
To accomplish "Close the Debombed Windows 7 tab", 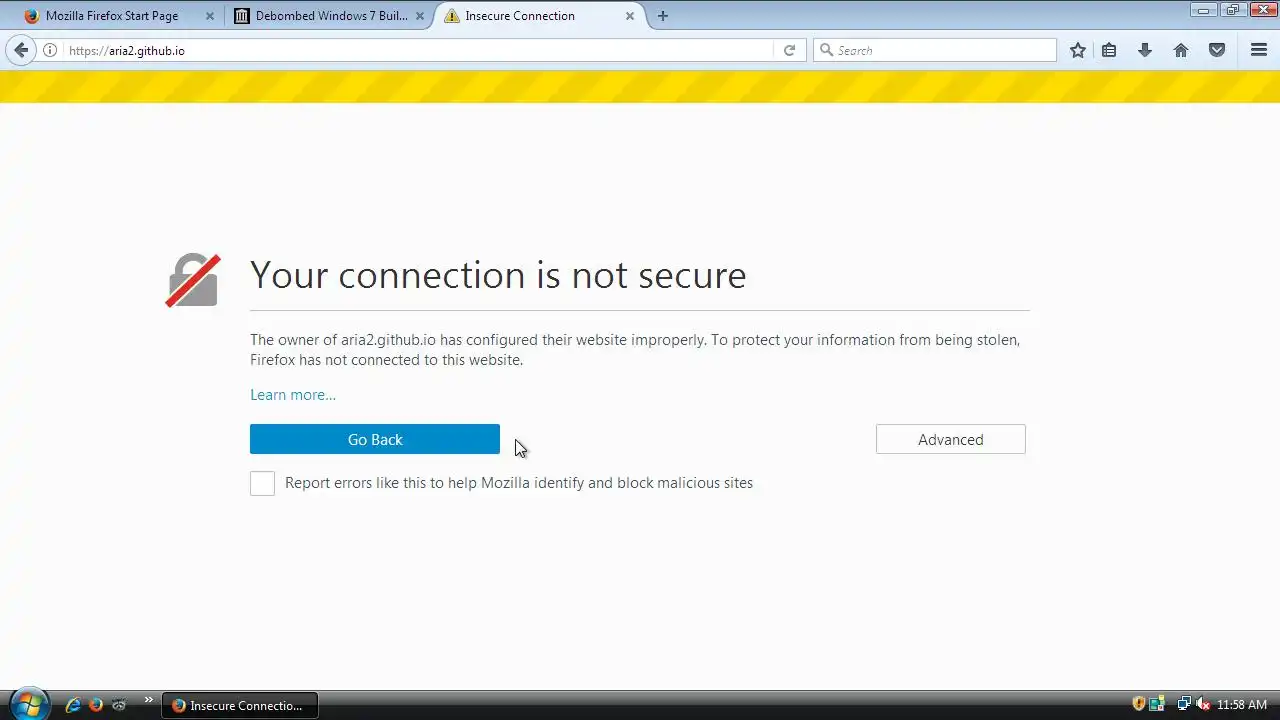I will (420, 16).
